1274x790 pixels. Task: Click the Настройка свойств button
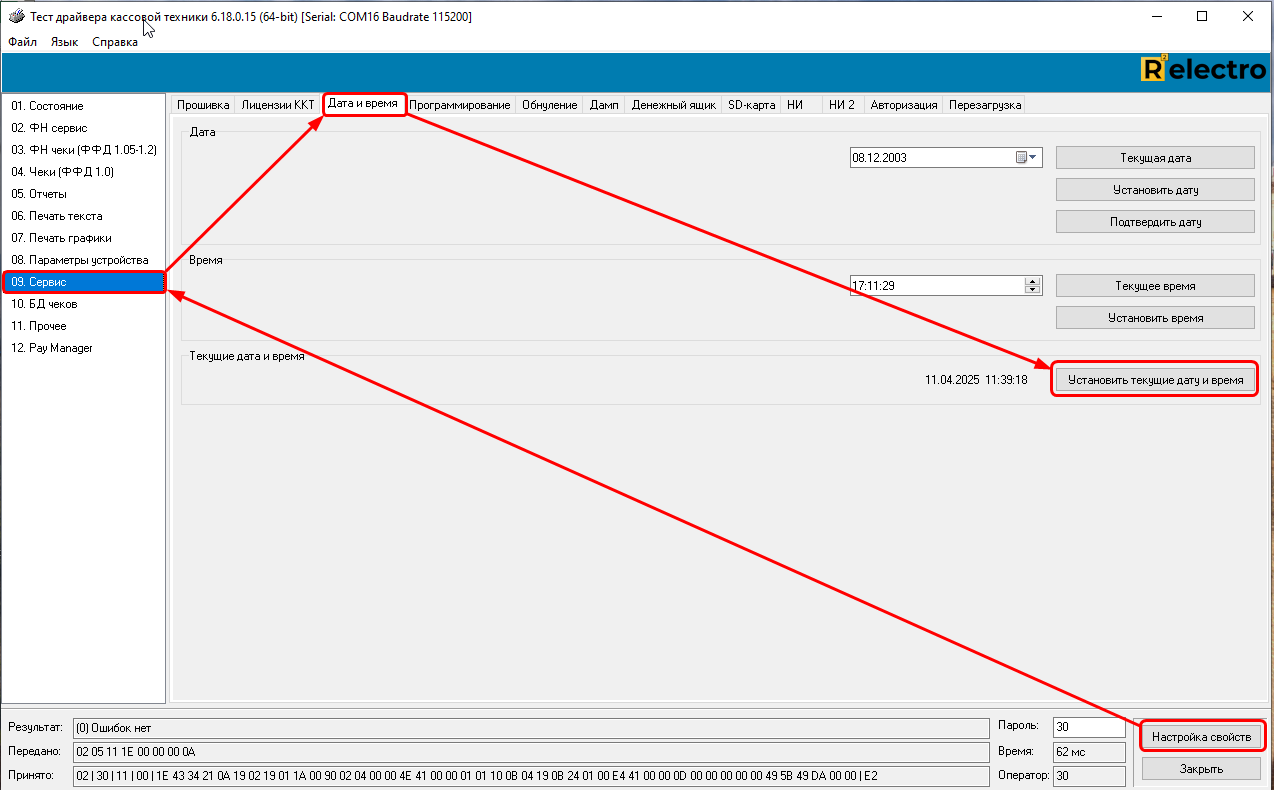click(x=1201, y=737)
